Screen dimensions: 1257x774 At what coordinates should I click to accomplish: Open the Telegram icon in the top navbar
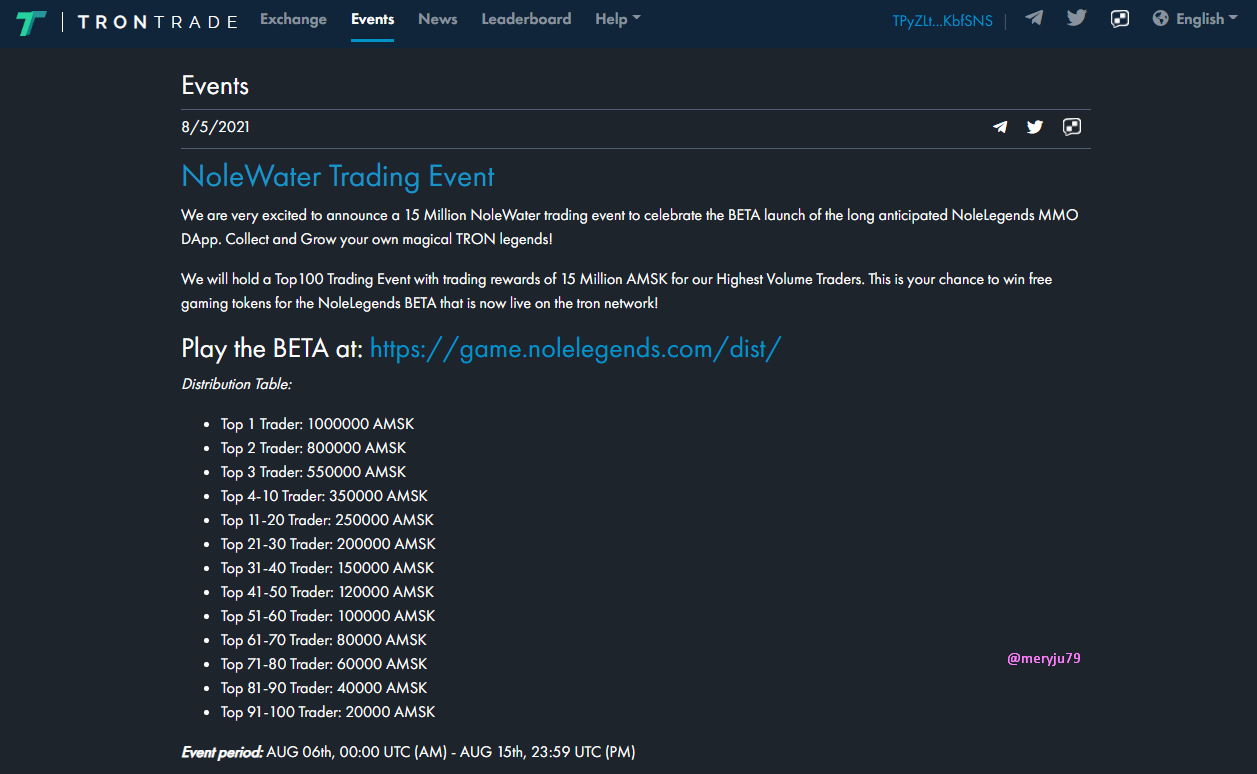(1034, 18)
